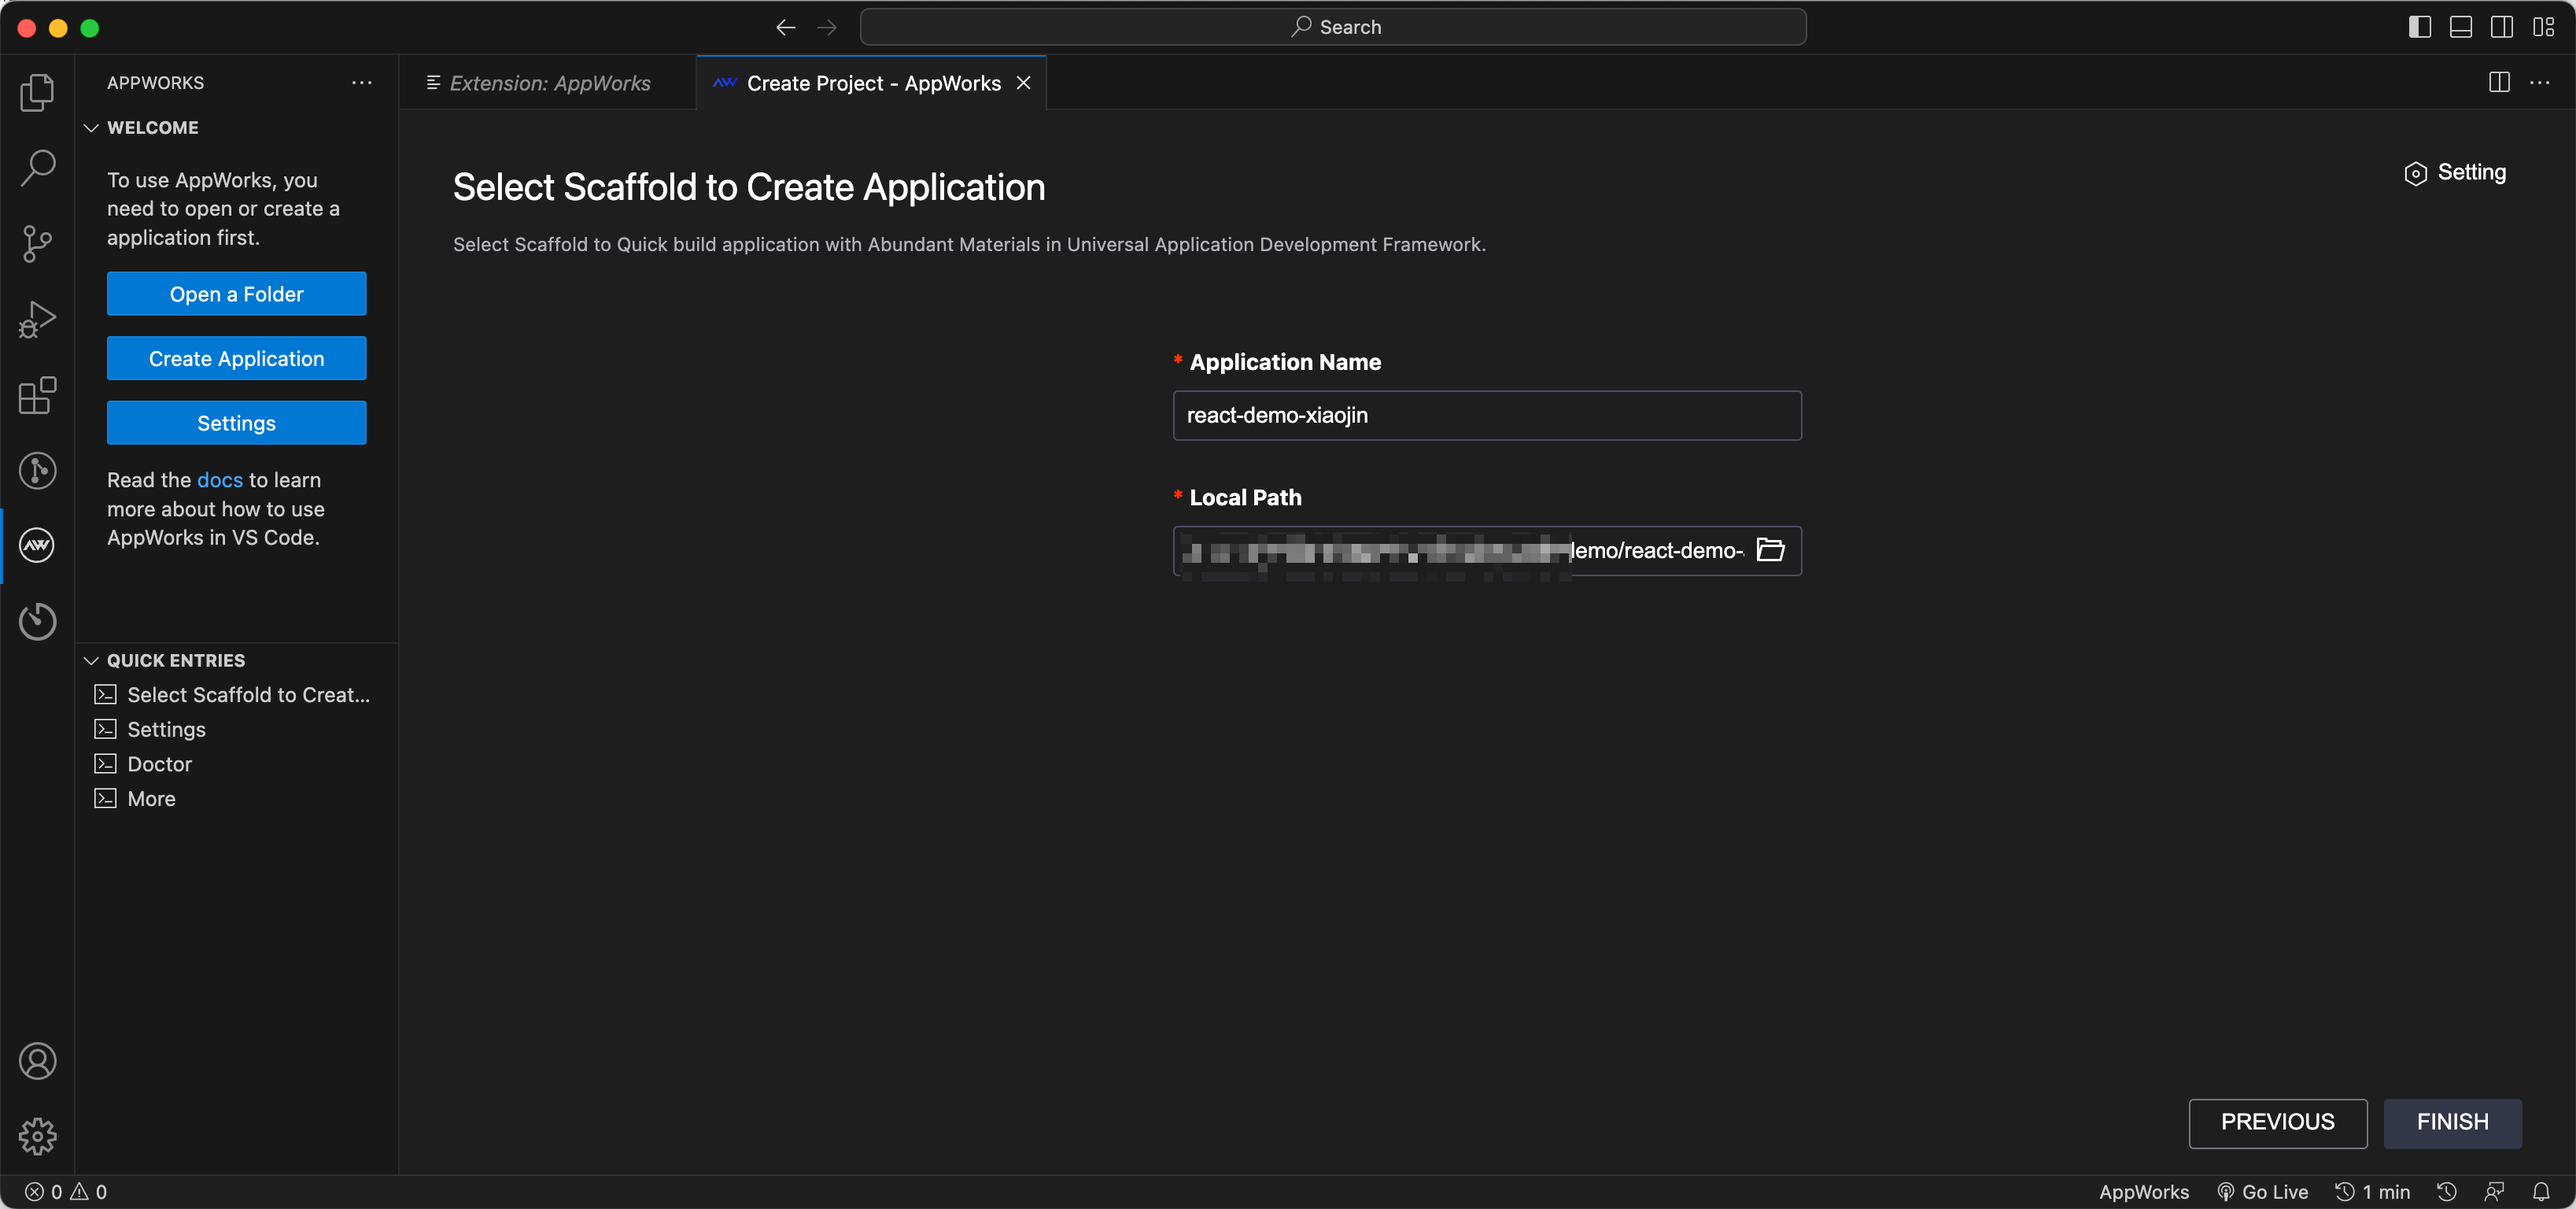Toggle the secondary side bar
Viewport: 2576px width, 1209px height.
(x=2501, y=27)
